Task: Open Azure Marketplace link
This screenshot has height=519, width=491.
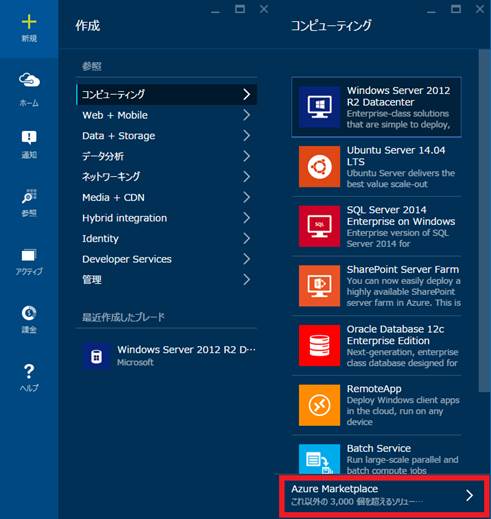Action: pos(384,495)
